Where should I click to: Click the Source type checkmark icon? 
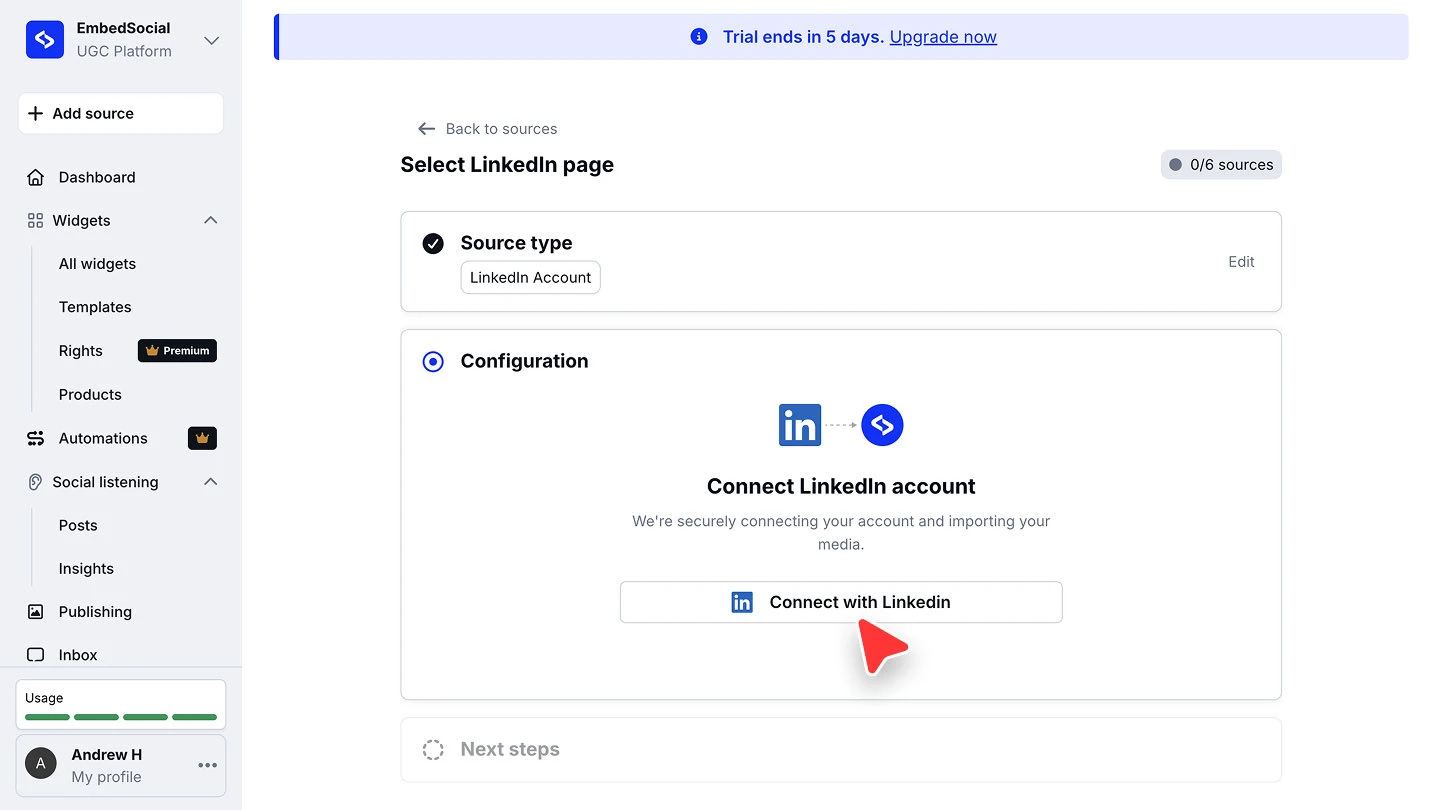click(x=433, y=243)
